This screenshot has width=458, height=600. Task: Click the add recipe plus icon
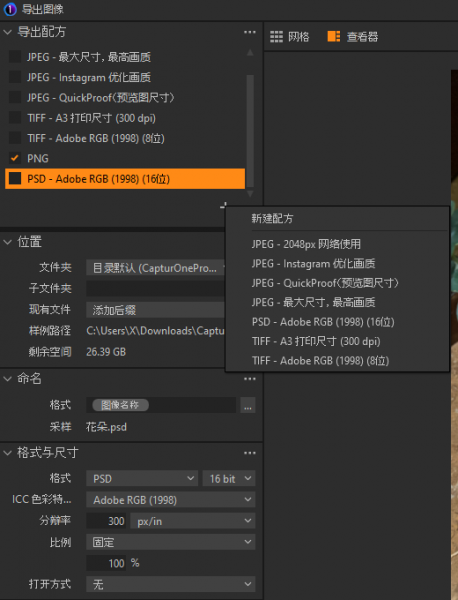click(223, 206)
